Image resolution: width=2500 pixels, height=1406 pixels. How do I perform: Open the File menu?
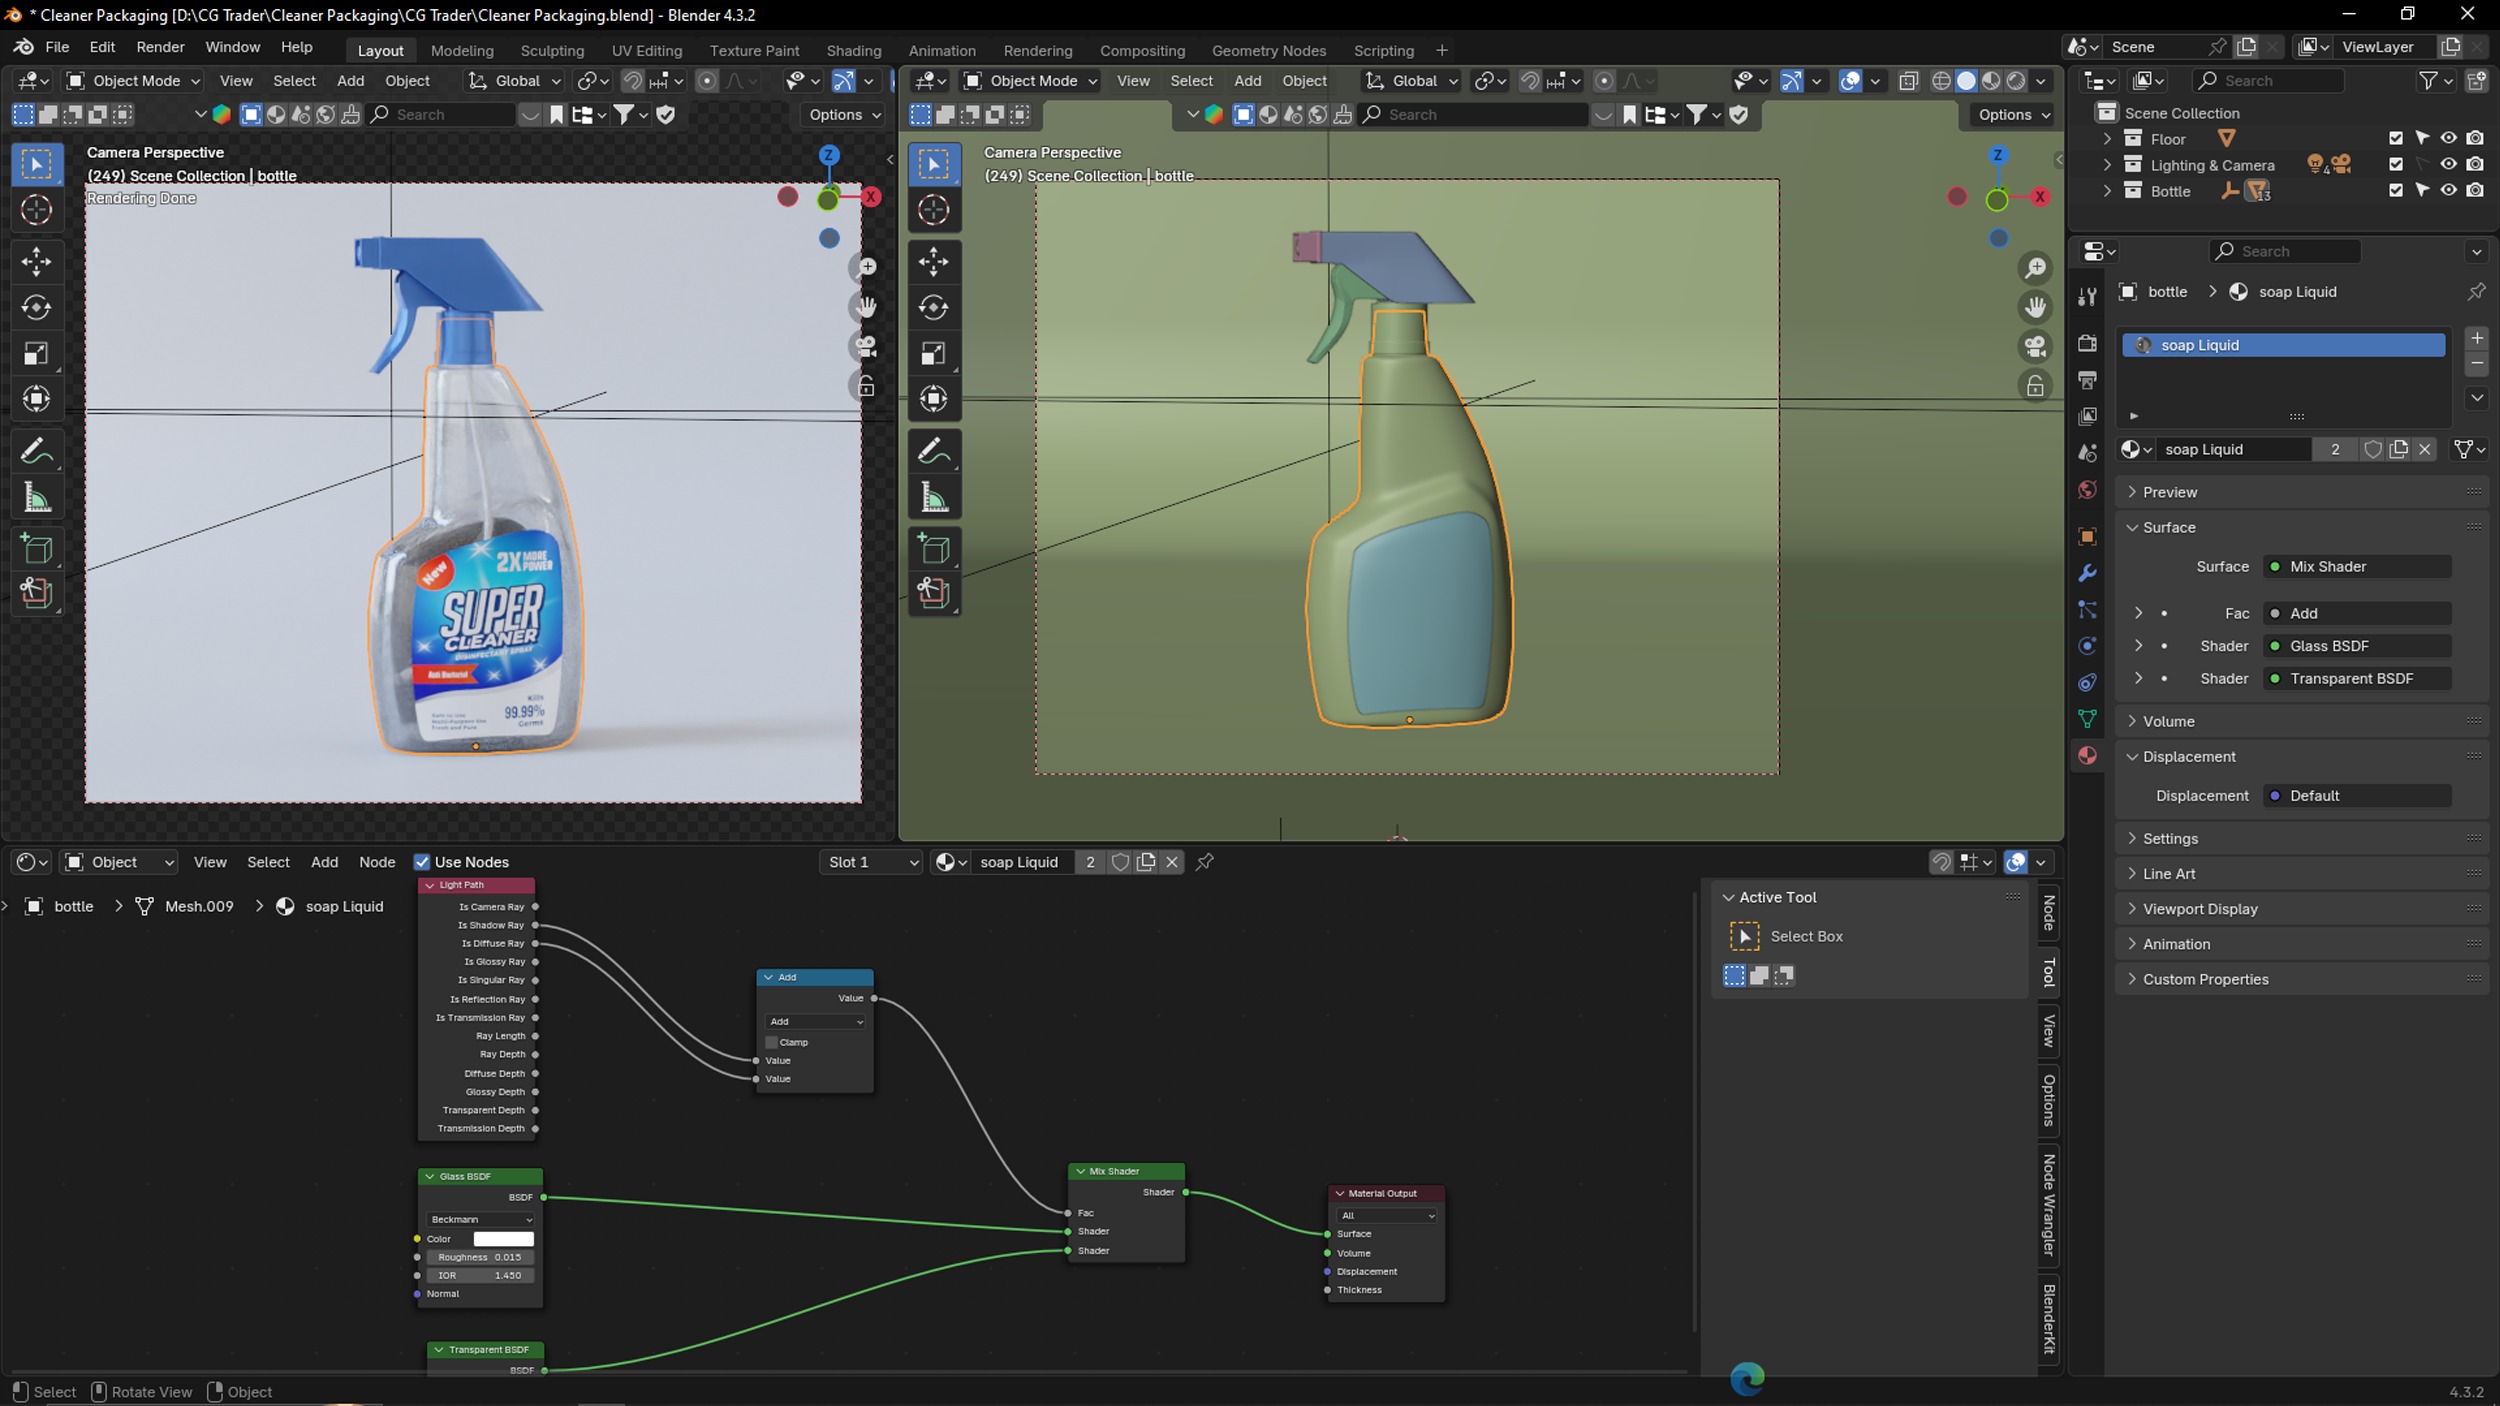tap(57, 47)
